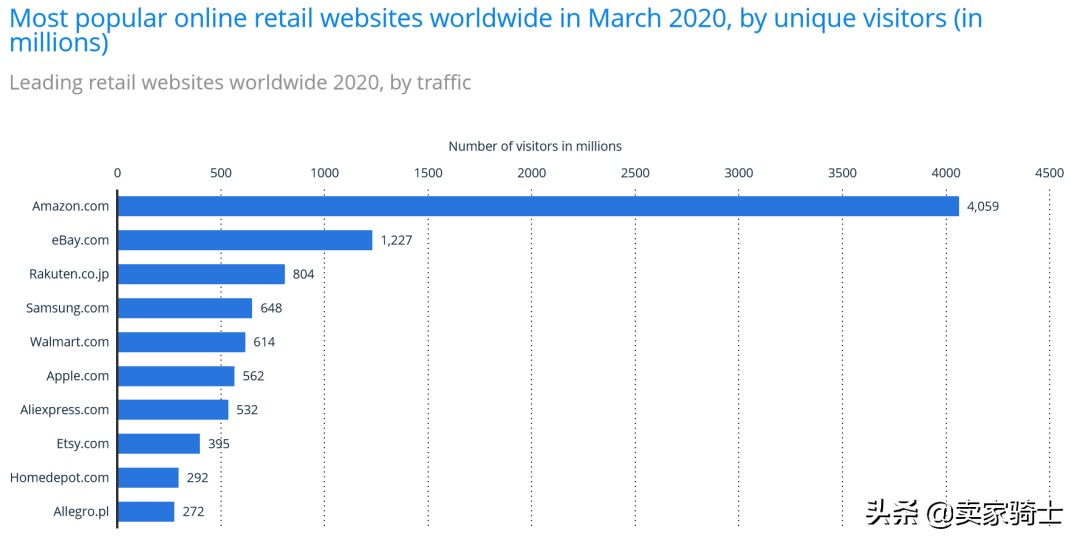Click the axis tick label '2500'
Image resolution: width=1080 pixels, height=543 pixels.
pos(635,173)
